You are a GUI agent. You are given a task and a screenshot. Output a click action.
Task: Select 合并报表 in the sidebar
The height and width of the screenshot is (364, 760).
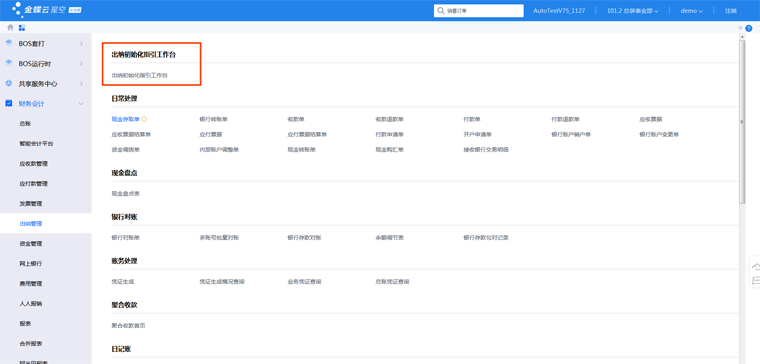31,343
